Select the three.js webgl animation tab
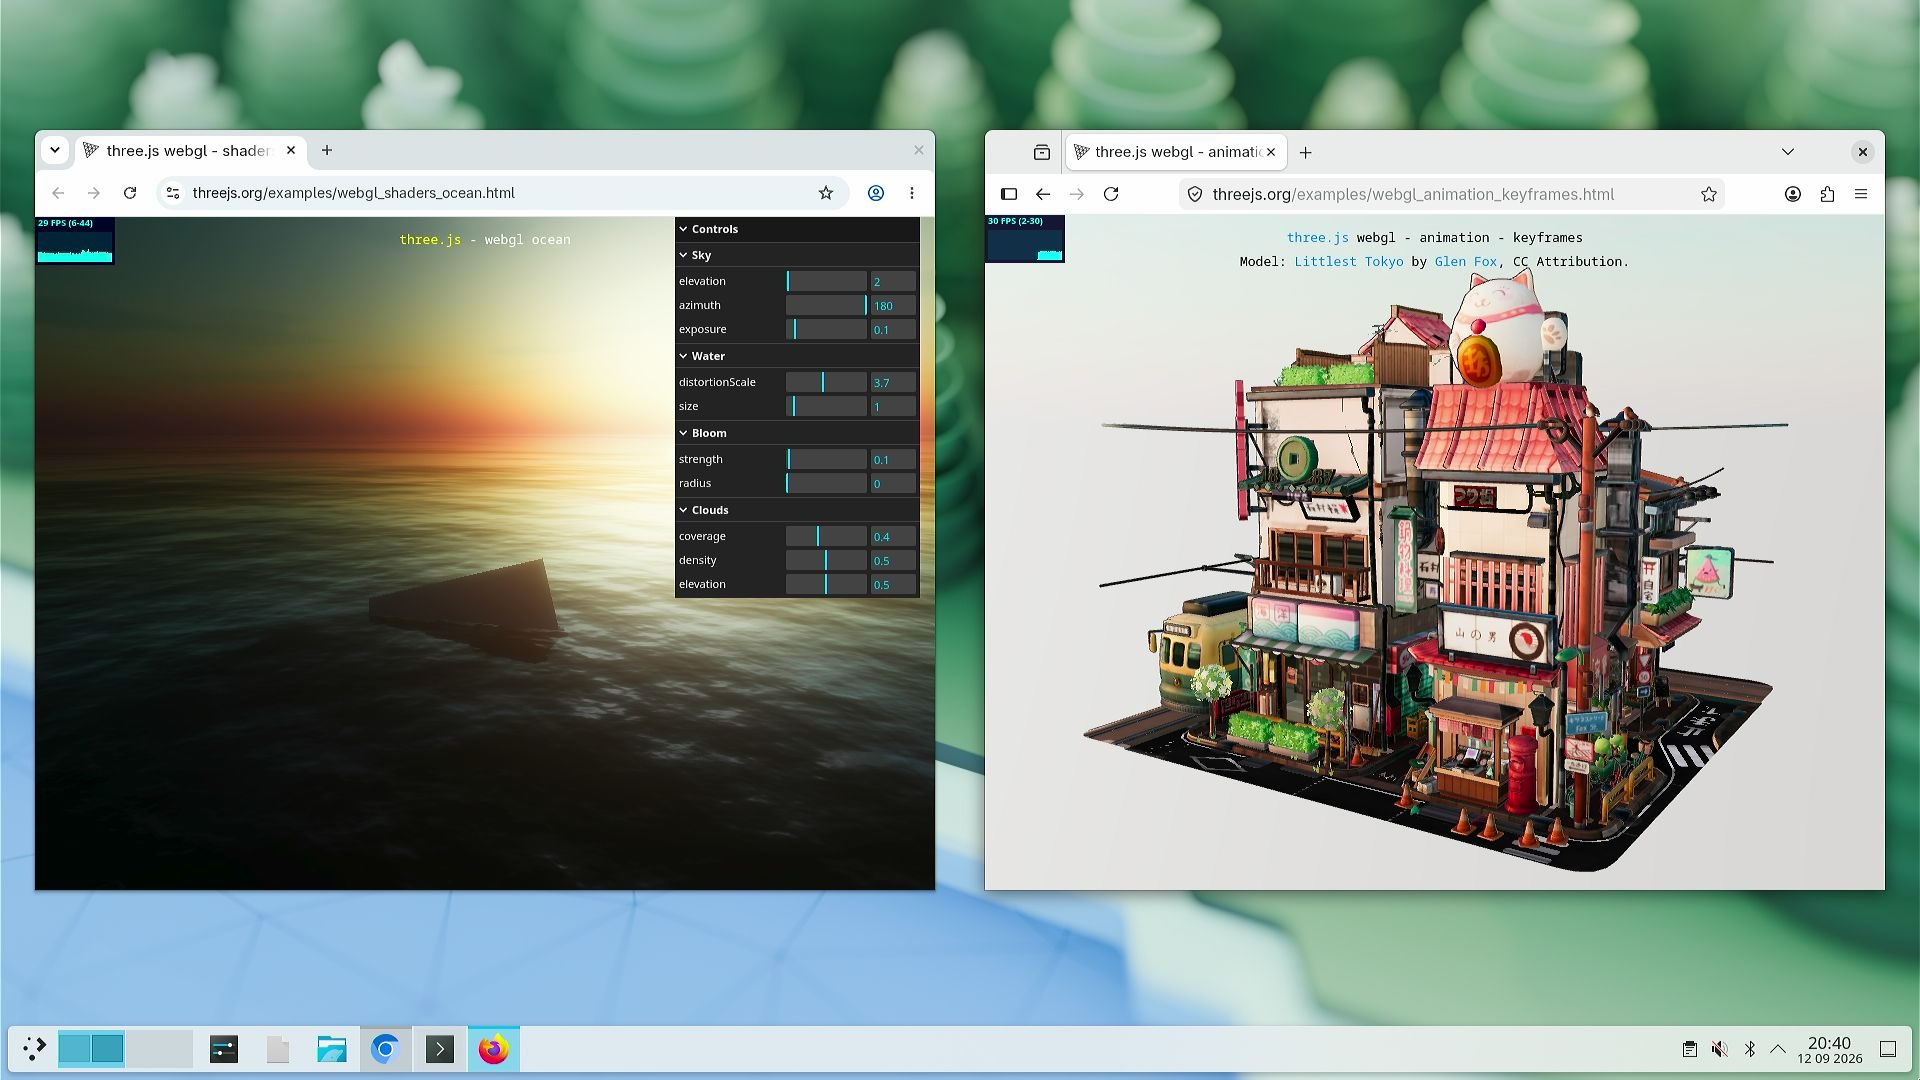The image size is (1920, 1080). 1176,152
